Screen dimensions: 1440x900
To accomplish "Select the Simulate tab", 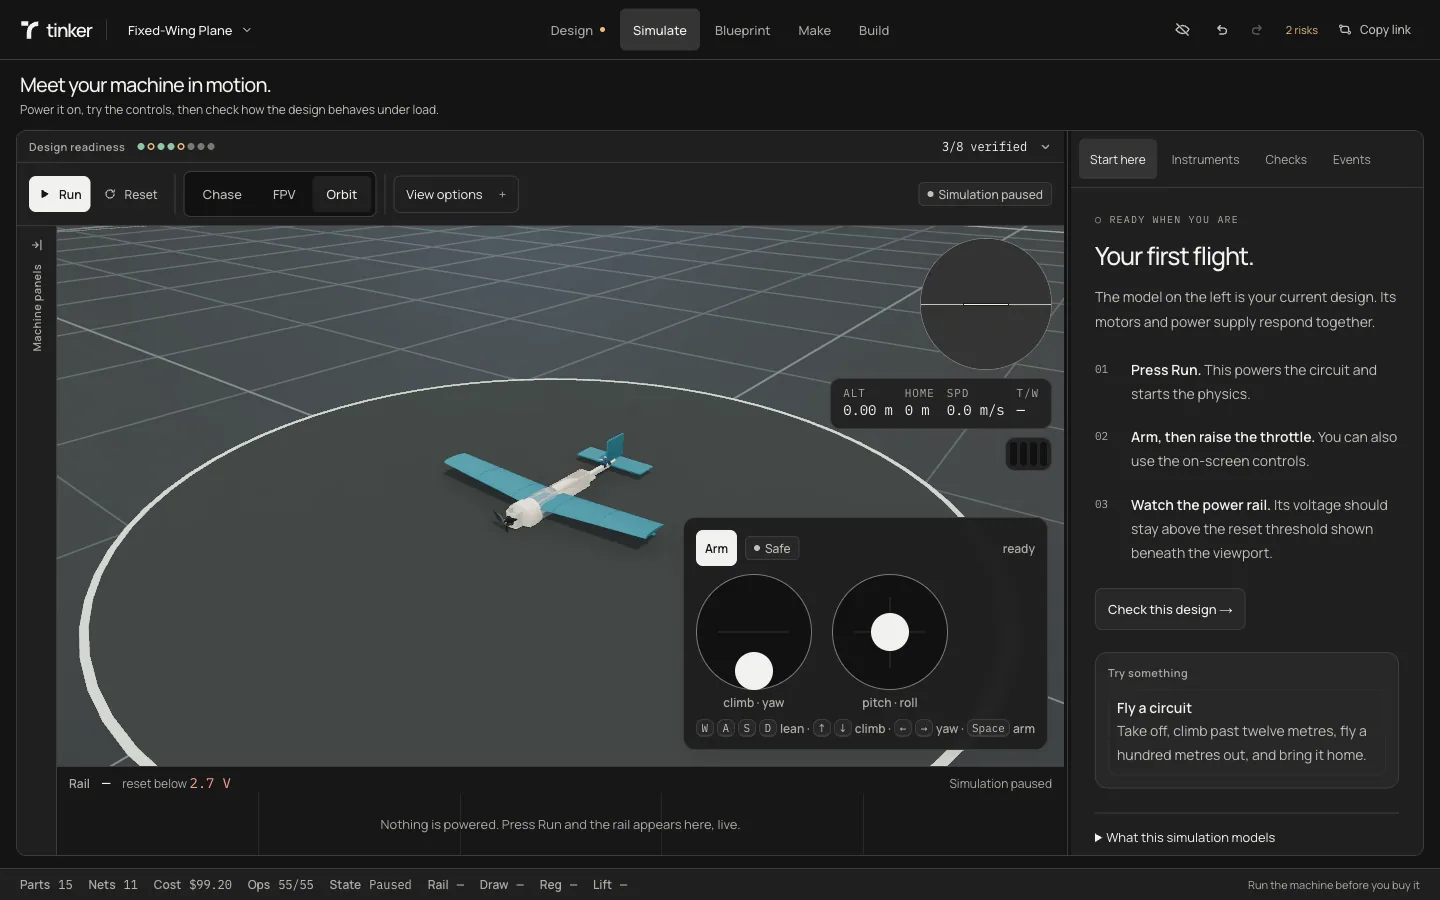I will point(660,30).
